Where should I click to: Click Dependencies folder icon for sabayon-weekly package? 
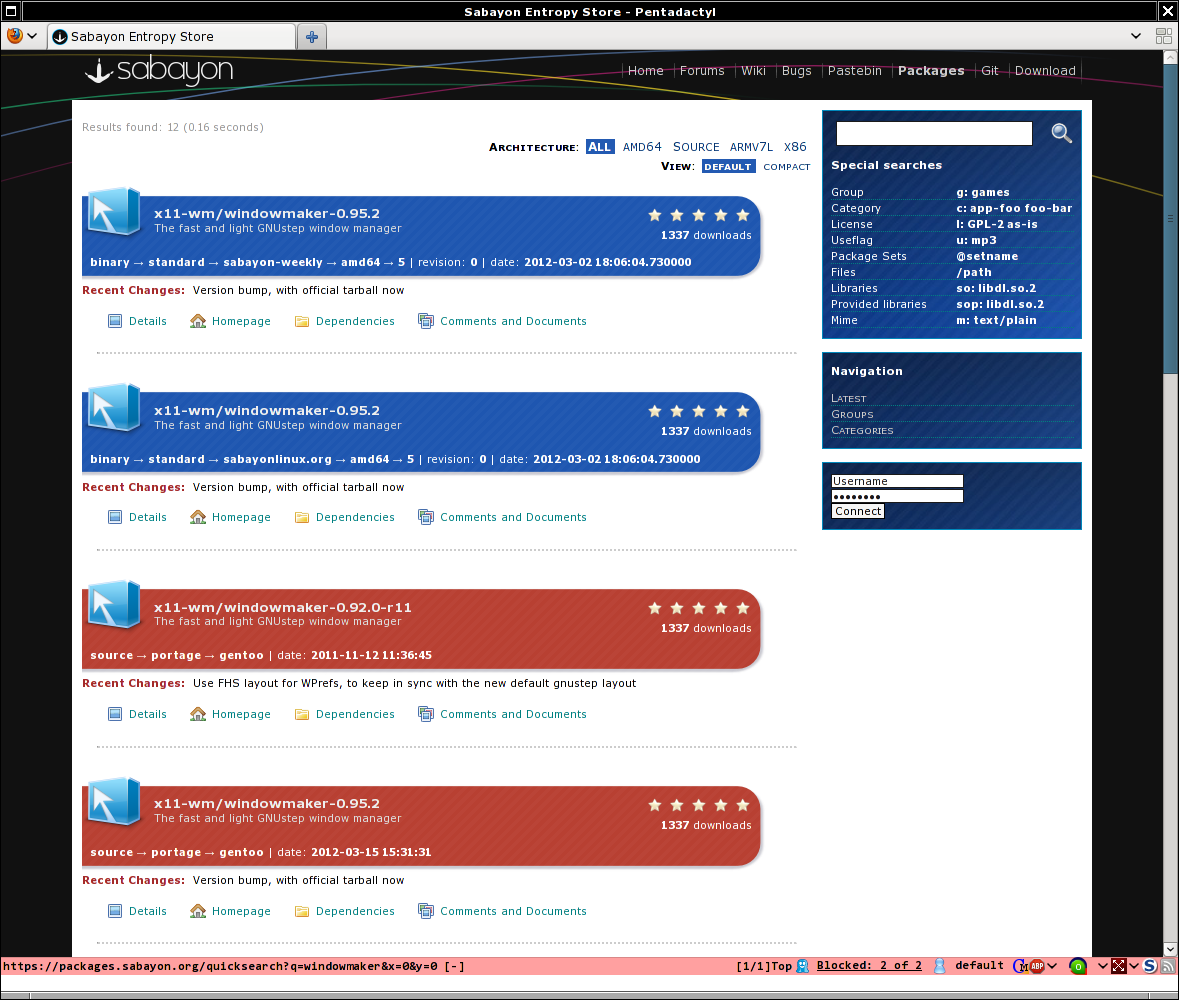[302, 321]
